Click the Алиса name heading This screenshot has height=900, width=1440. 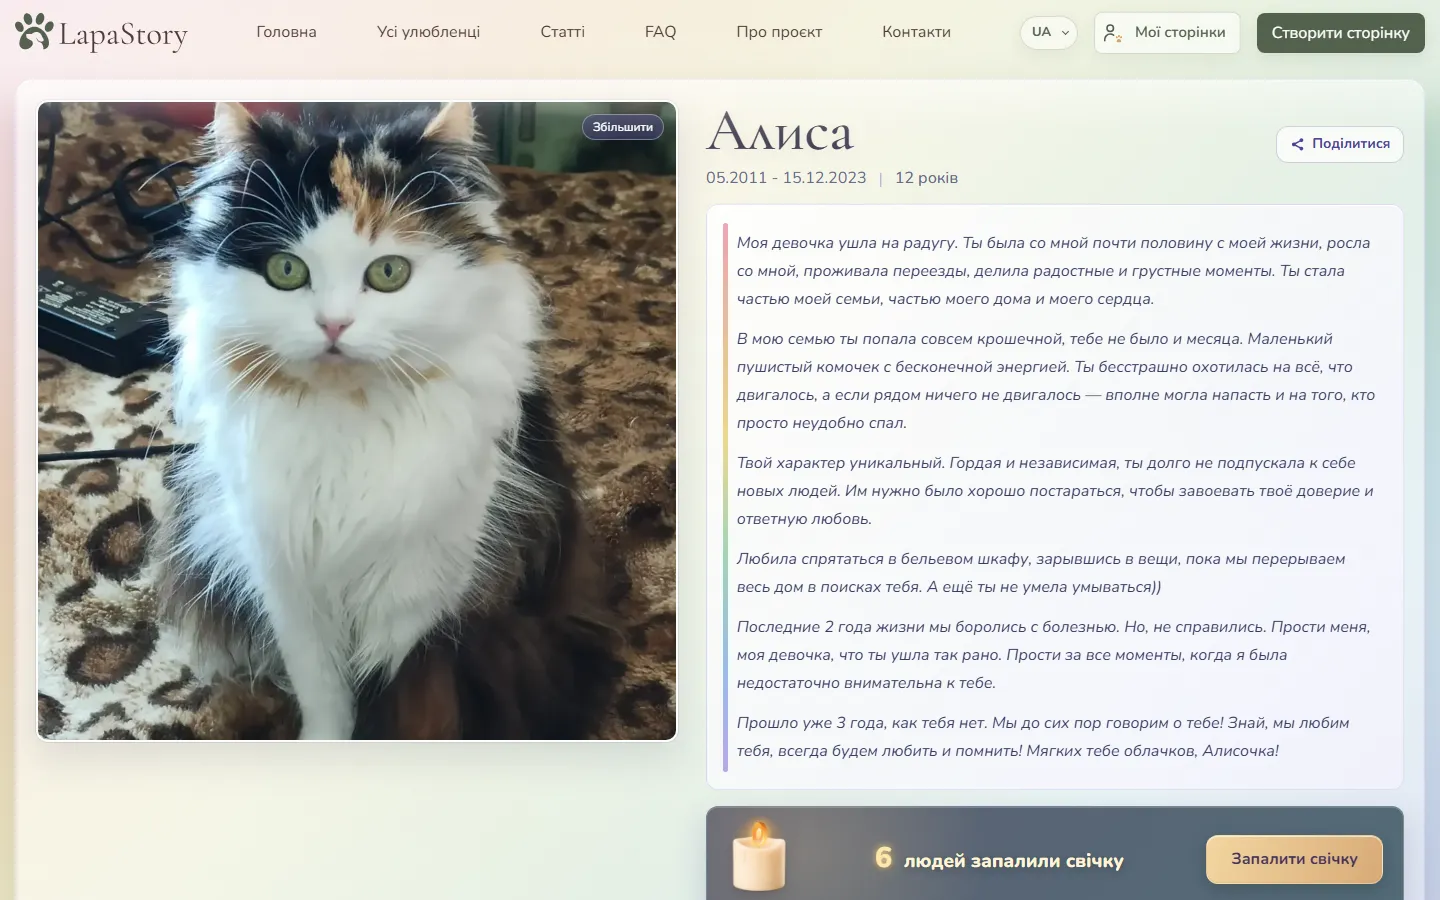click(780, 131)
